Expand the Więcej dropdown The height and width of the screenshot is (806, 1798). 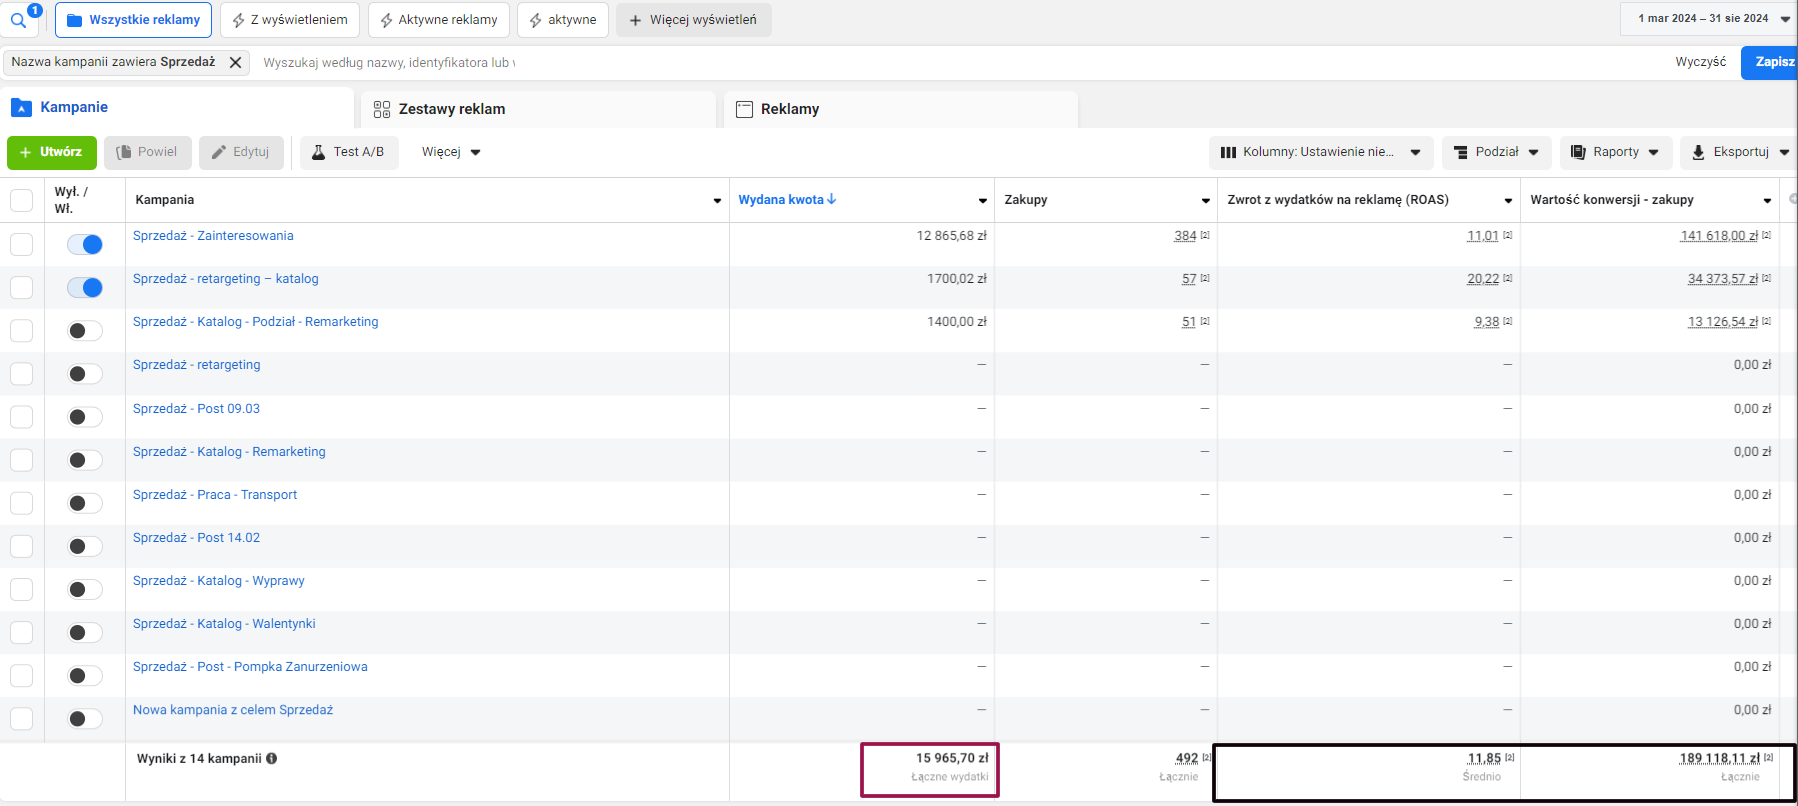click(450, 152)
